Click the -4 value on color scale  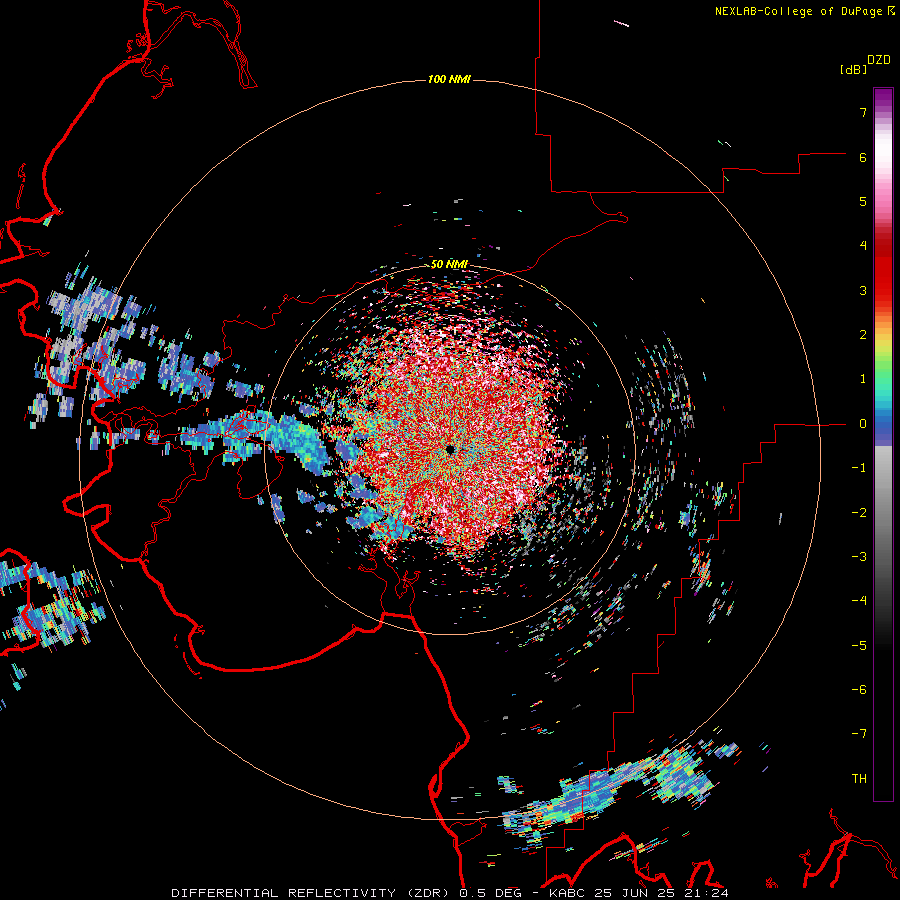click(x=859, y=601)
